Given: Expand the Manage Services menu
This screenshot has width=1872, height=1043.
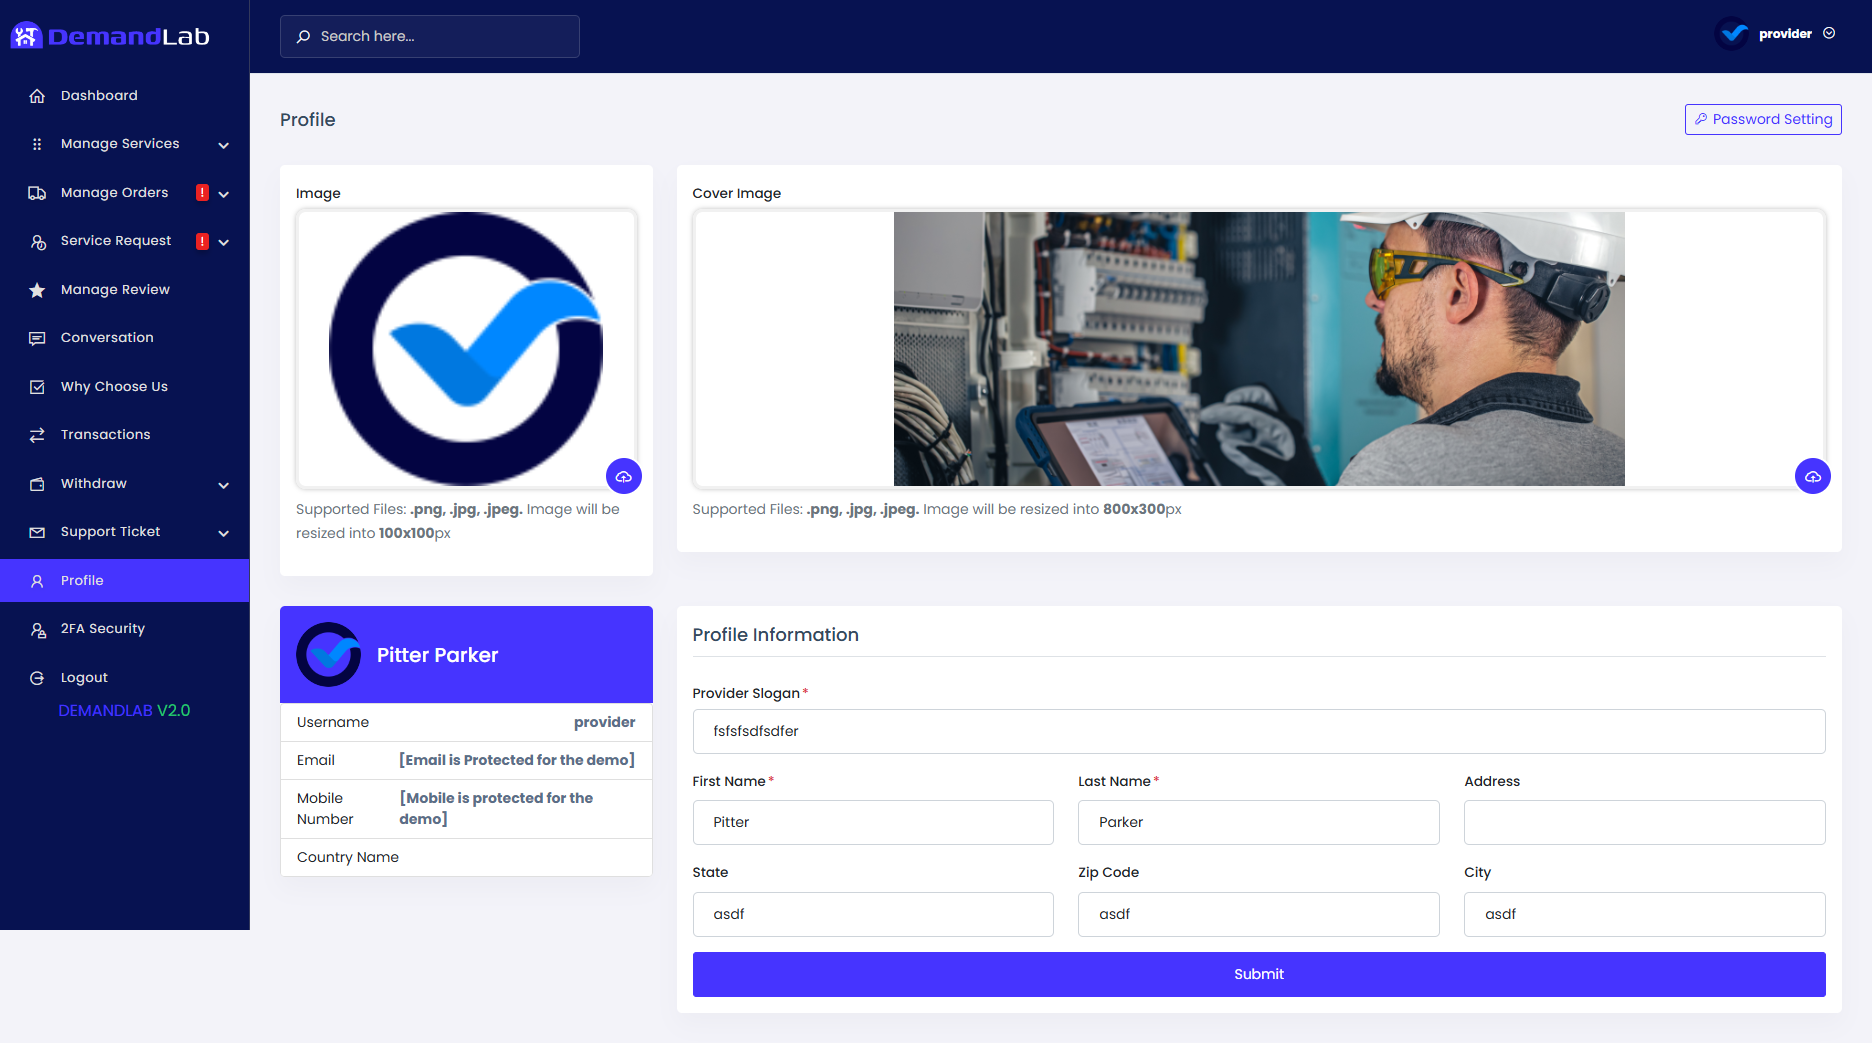Looking at the screenshot, I should point(120,143).
